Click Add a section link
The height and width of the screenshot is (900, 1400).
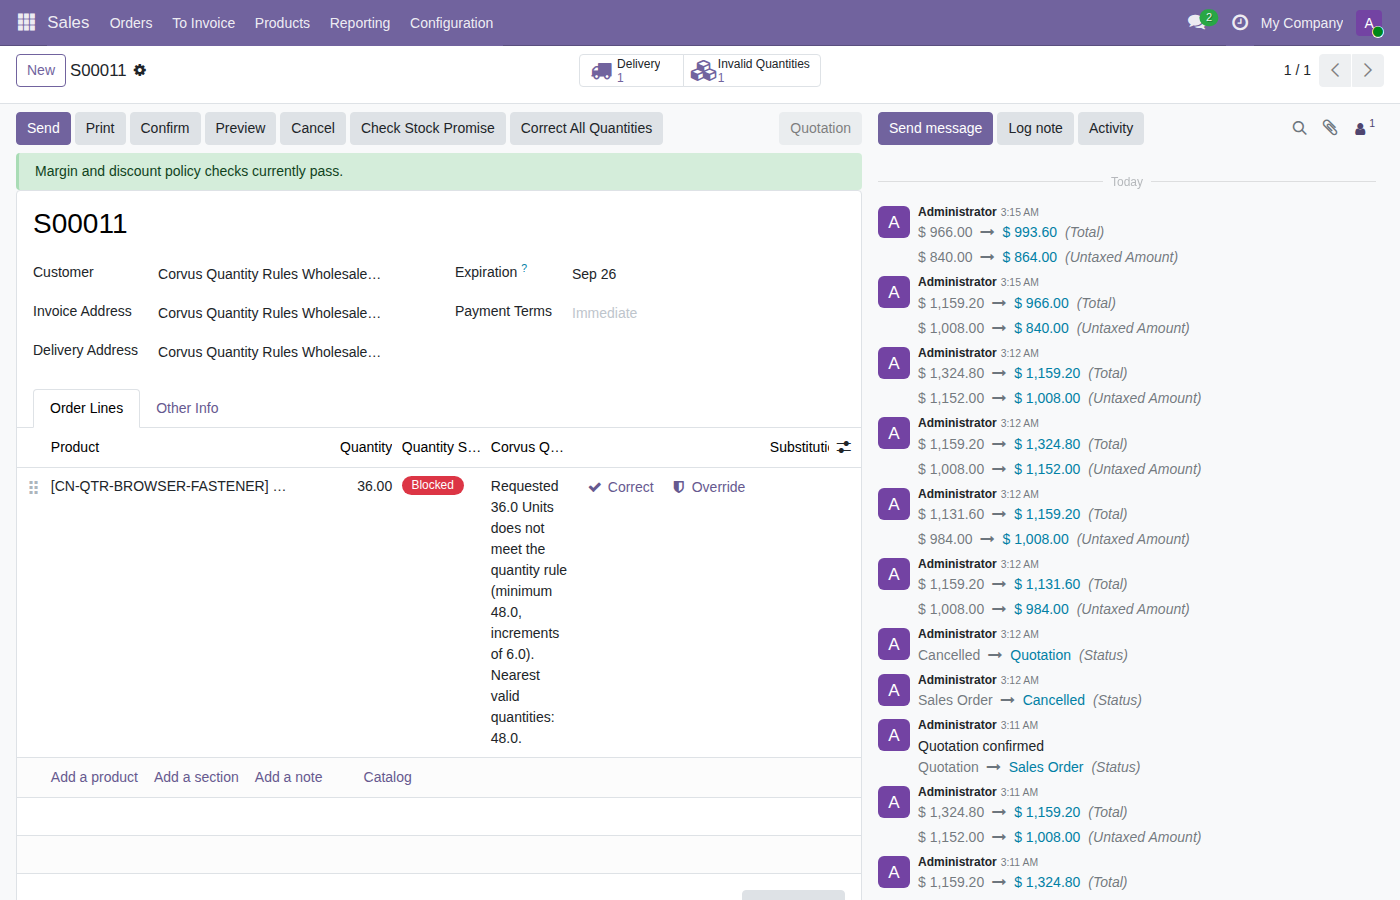click(196, 777)
